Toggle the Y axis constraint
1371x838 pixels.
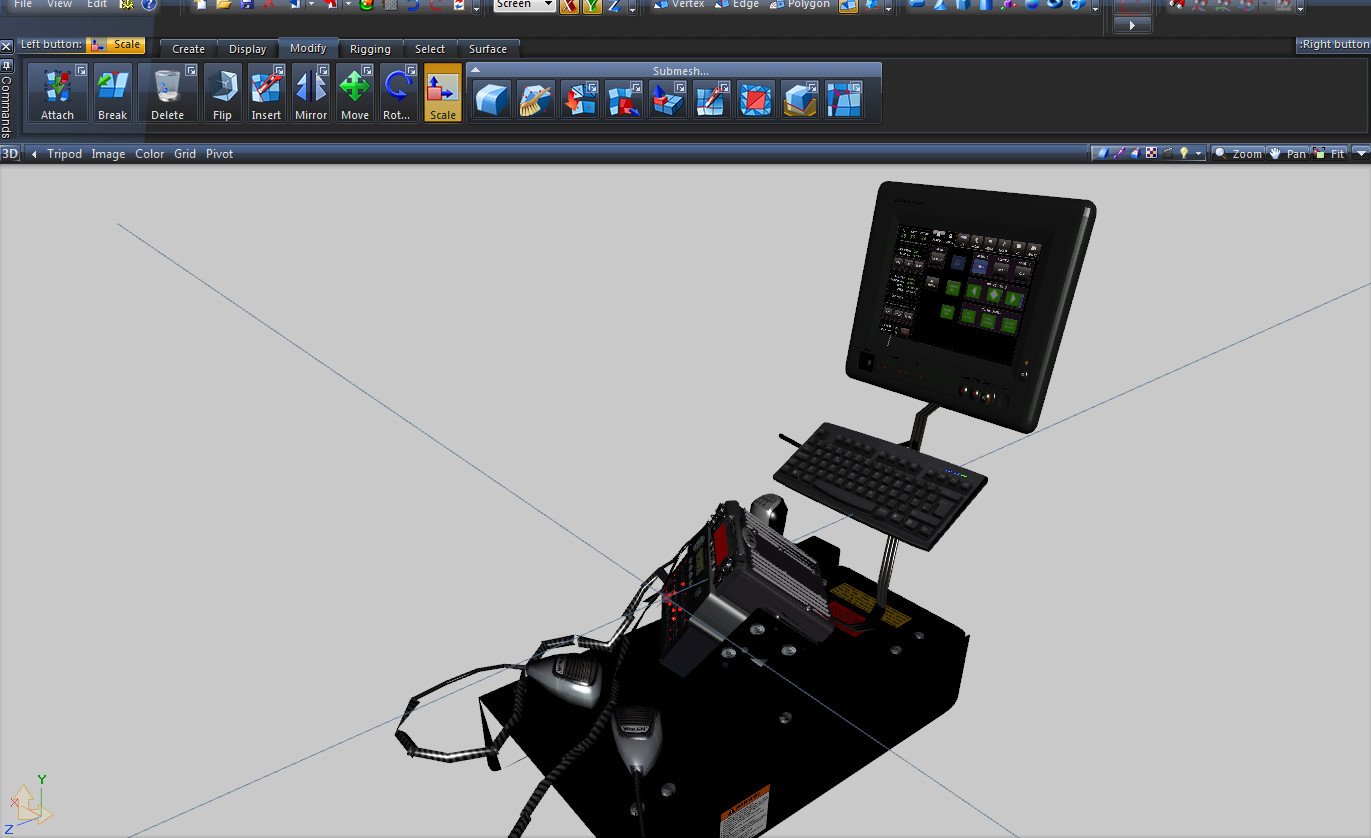592,5
